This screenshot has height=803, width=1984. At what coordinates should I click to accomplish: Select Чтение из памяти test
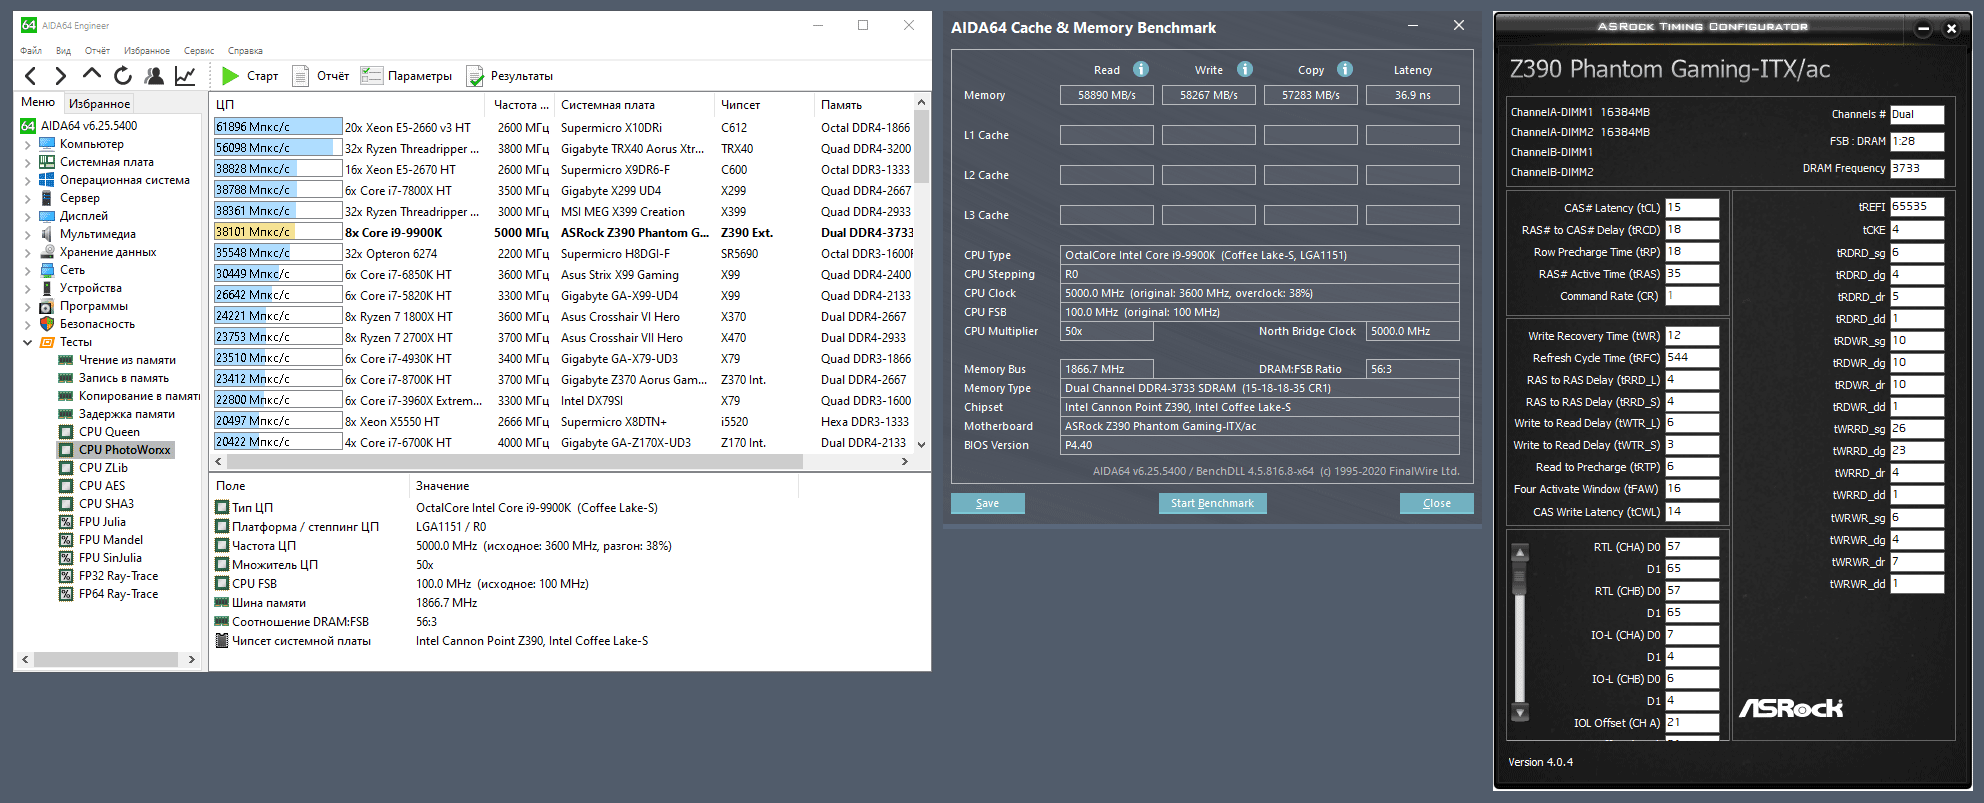tap(127, 360)
